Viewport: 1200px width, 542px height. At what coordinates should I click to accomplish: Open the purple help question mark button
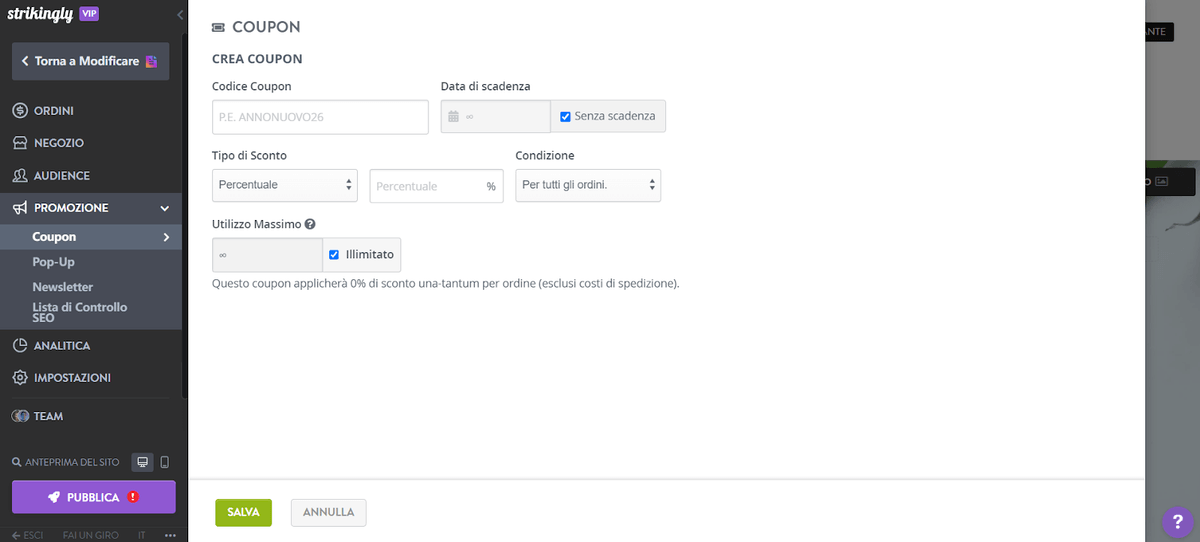pos(1178,522)
